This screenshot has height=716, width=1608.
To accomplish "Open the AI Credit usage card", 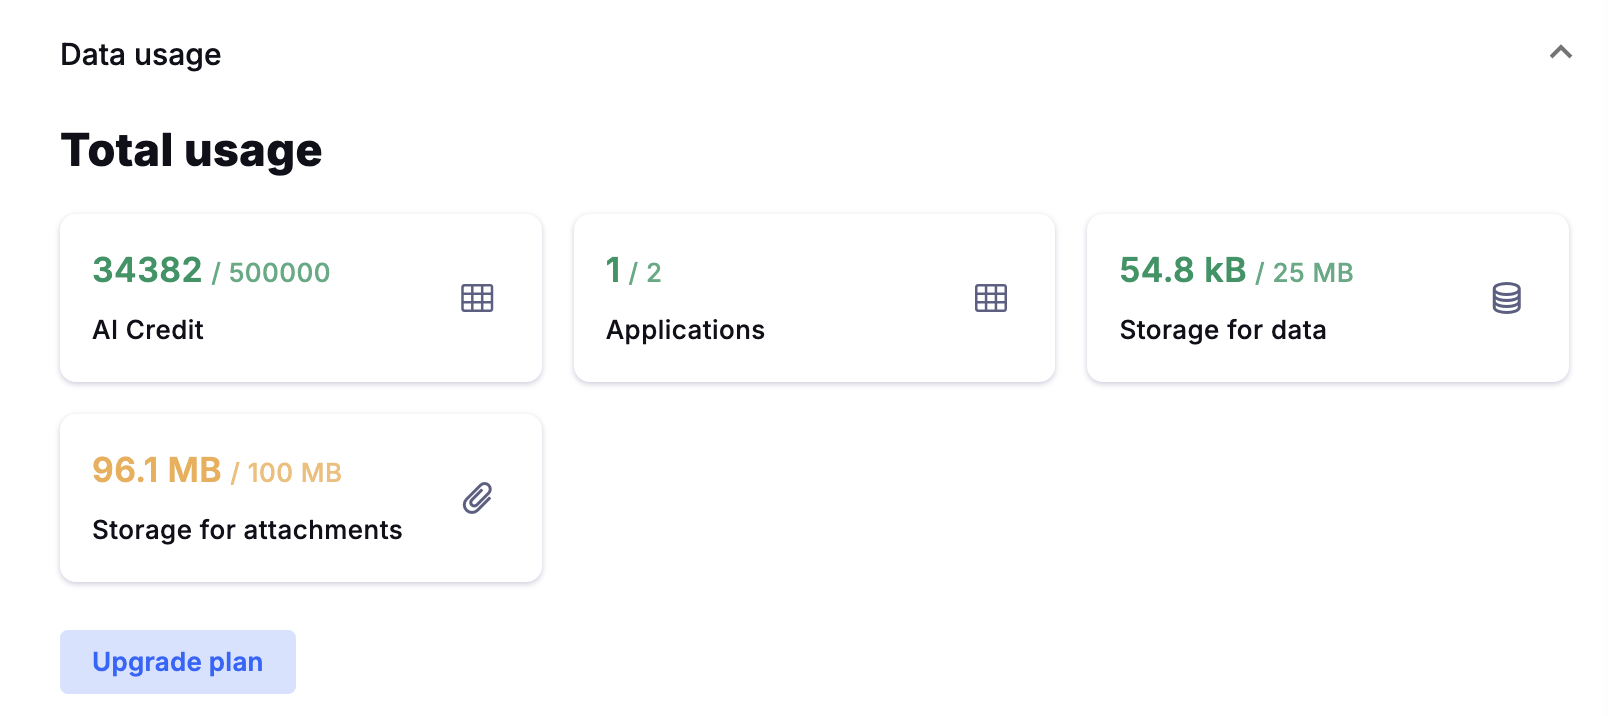I will 300,298.
